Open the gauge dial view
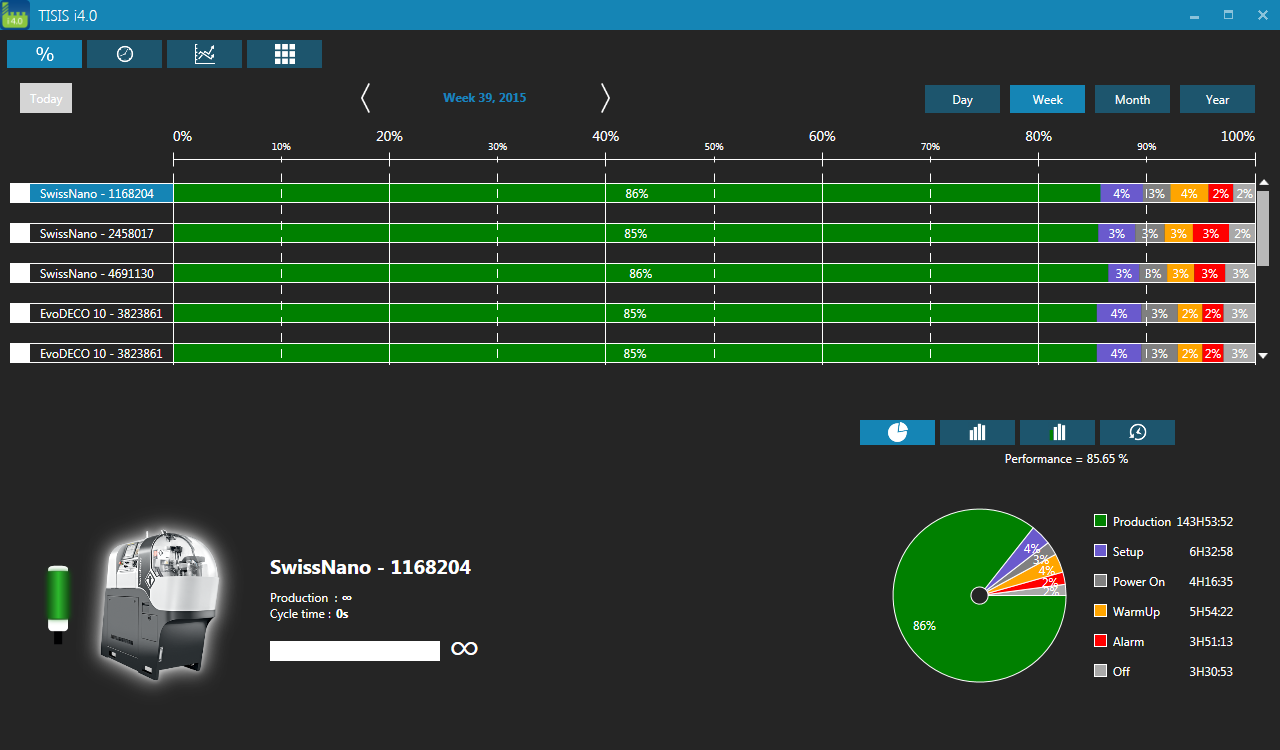1280x750 pixels. click(124, 54)
